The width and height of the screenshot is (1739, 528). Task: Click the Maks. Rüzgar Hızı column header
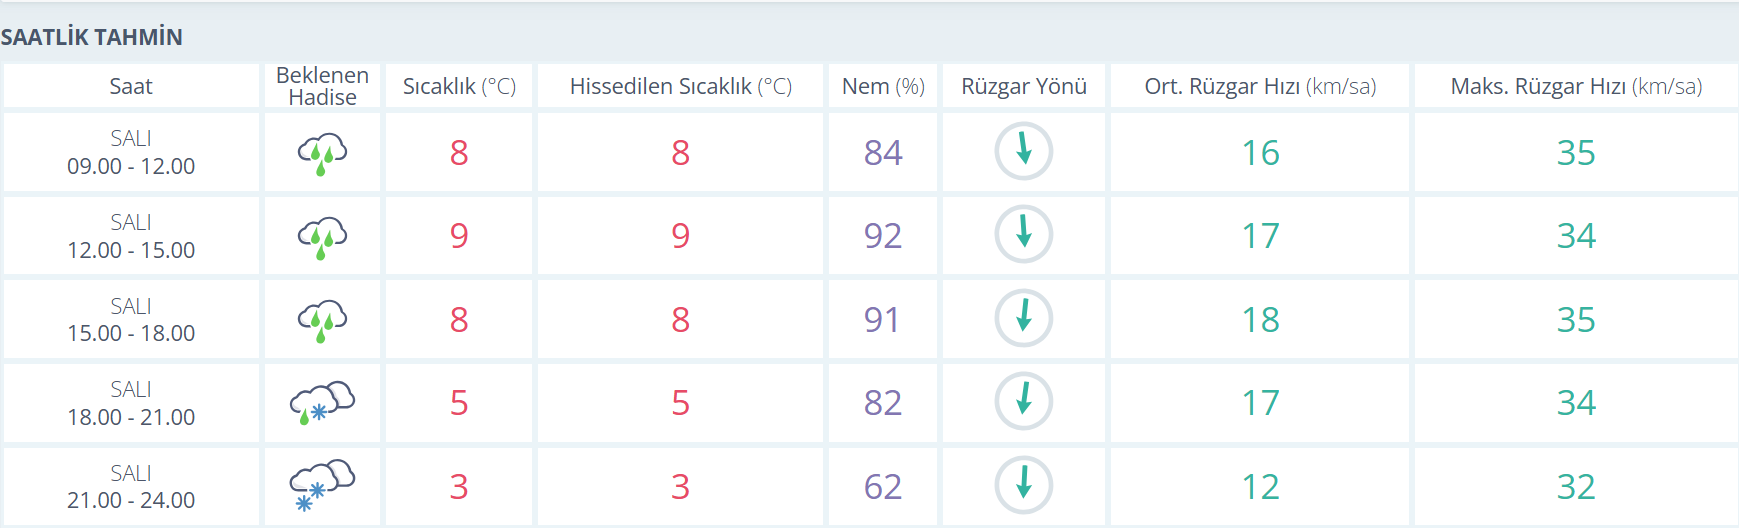[1576, 86]
